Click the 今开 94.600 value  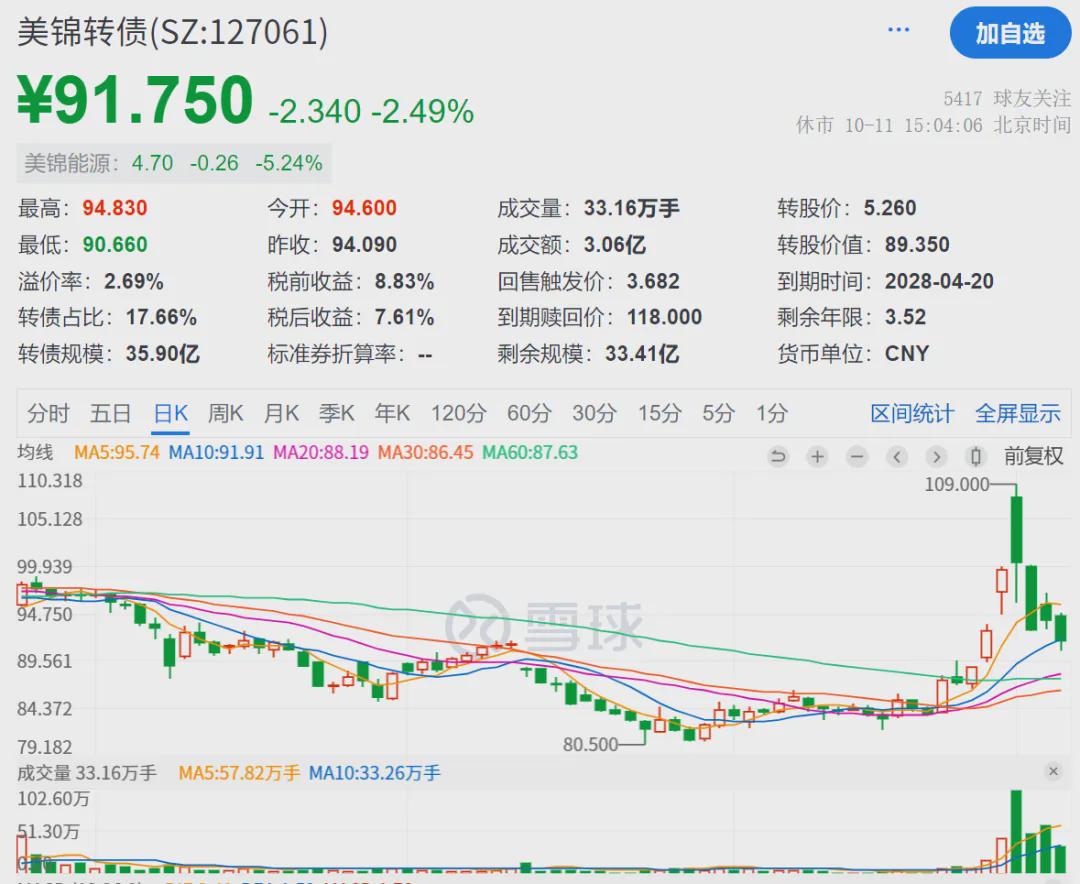point(364,208)
